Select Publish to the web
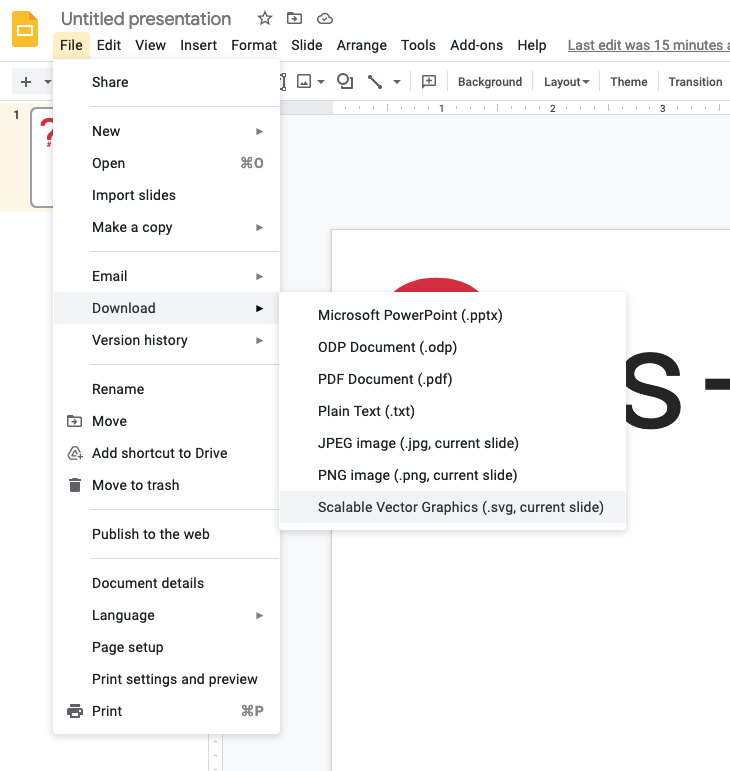Image resolution: width=730 pixels, height=771 pixels. pyautogui.click(x=167, y=534)
